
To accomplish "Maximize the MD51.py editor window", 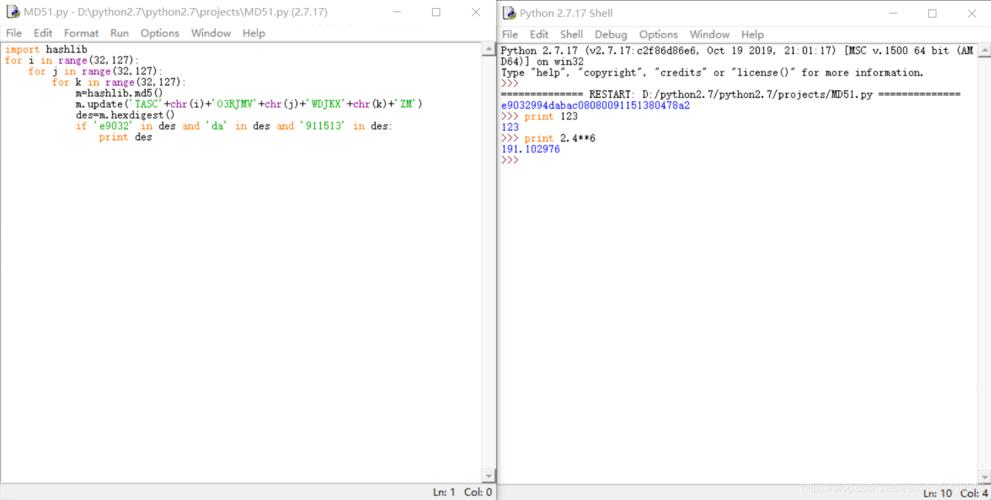I will (436, 12).
